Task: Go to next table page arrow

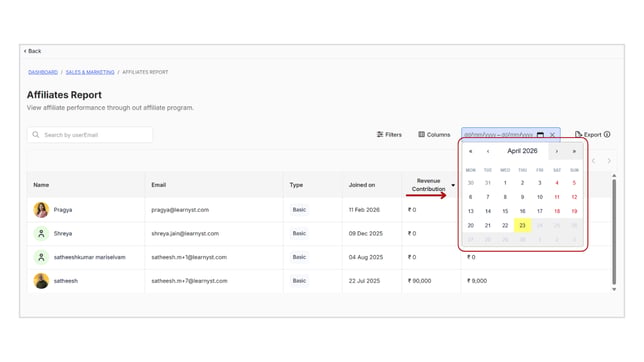Action: pos(609,161)
